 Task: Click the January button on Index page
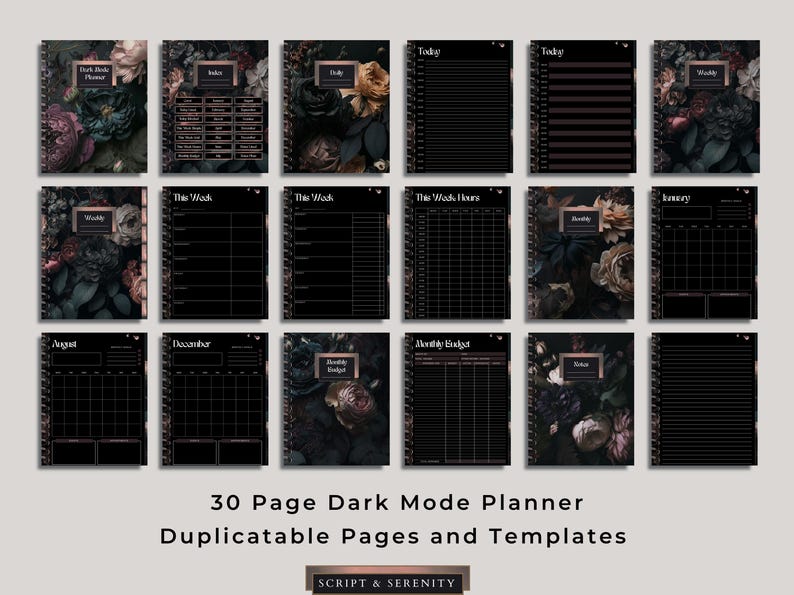coord(218,101)
